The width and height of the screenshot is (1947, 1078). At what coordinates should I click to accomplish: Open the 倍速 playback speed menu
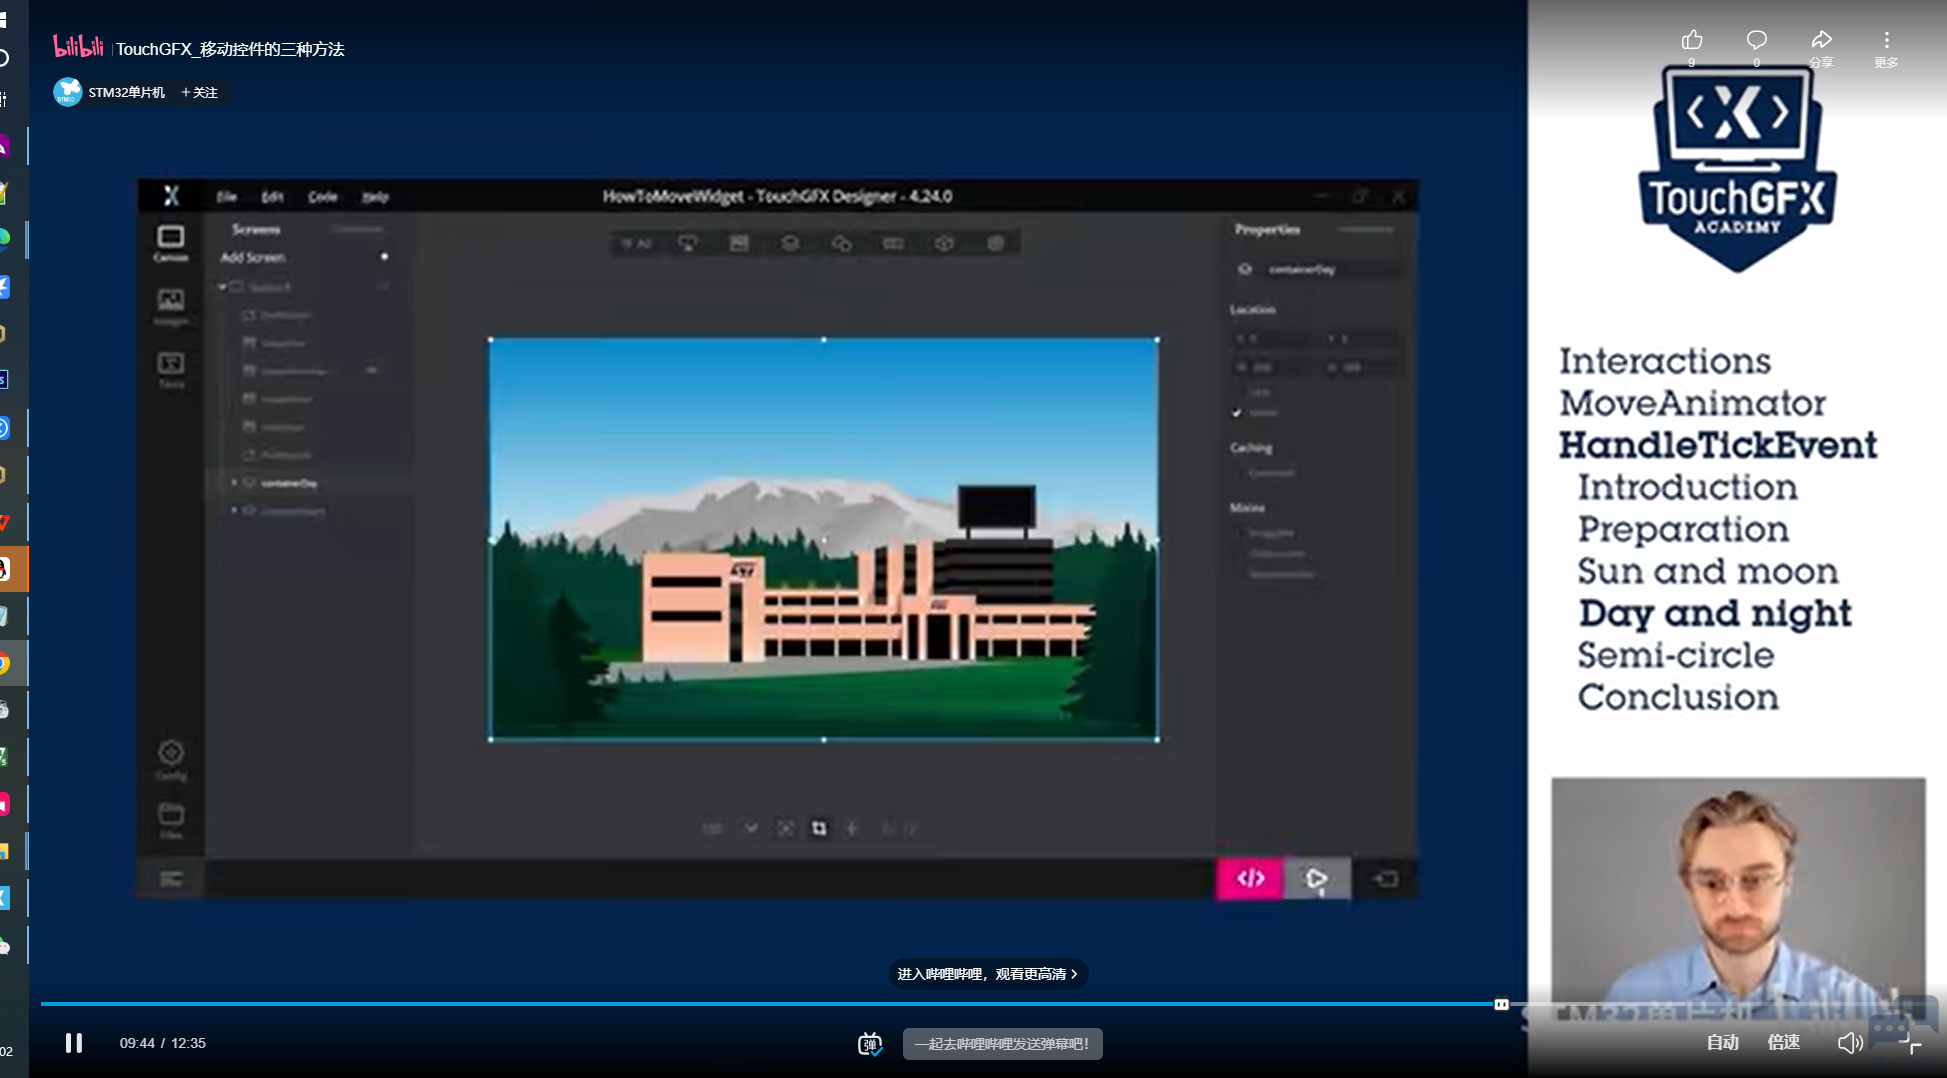pyautogui.click(x=1783, y=1043)
